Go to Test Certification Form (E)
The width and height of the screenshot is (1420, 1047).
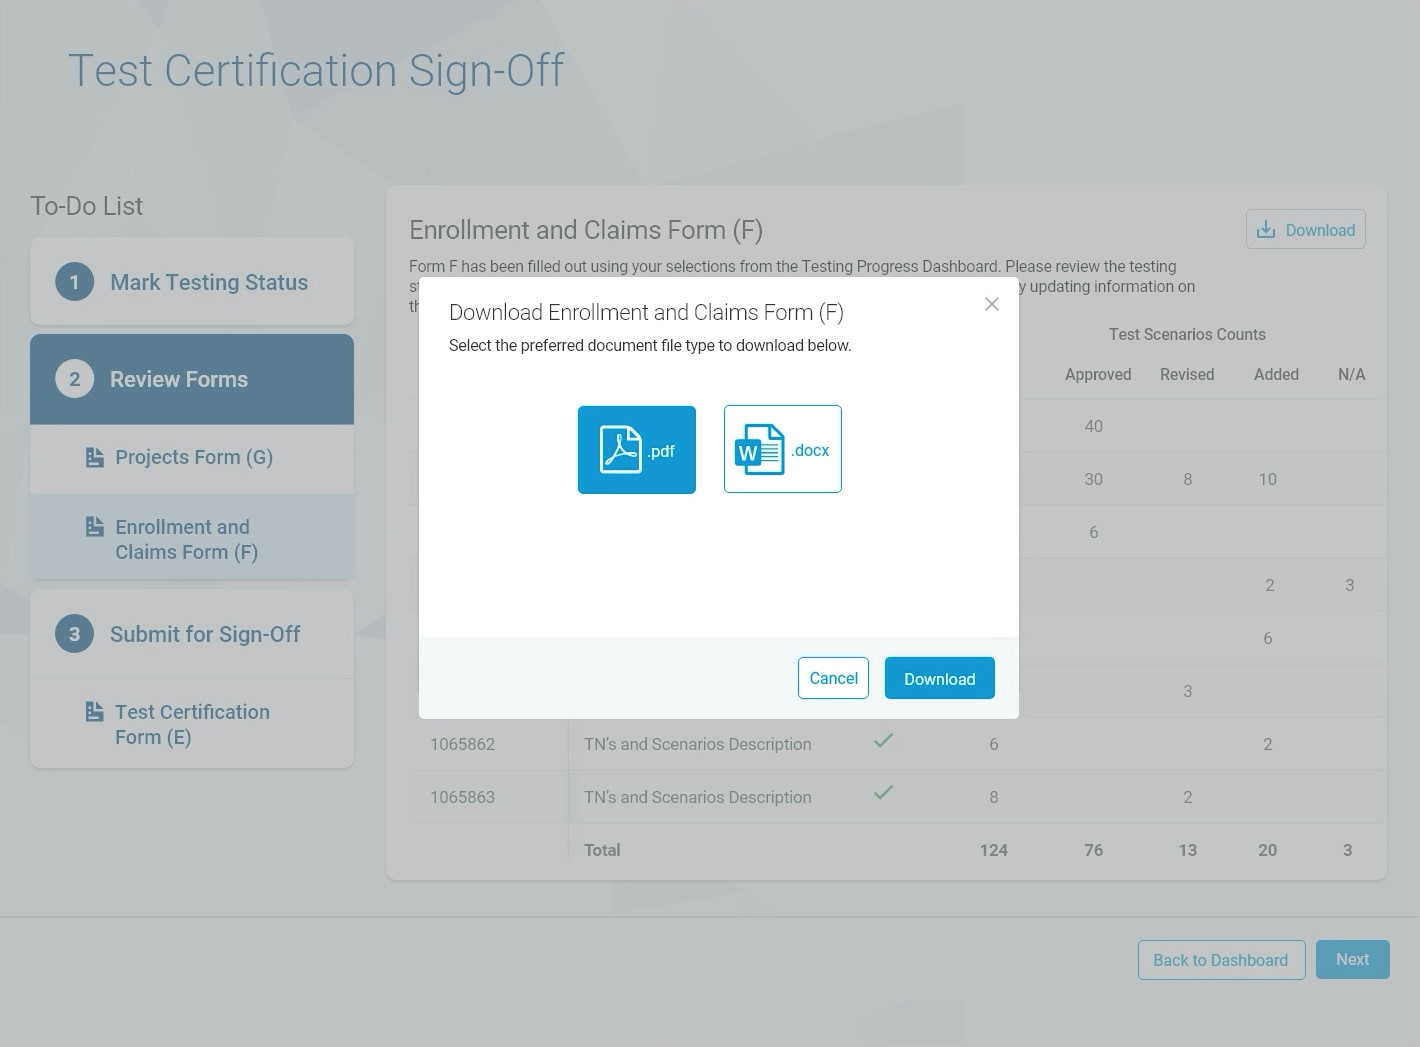pyautogui.click(x=192, y=724)
